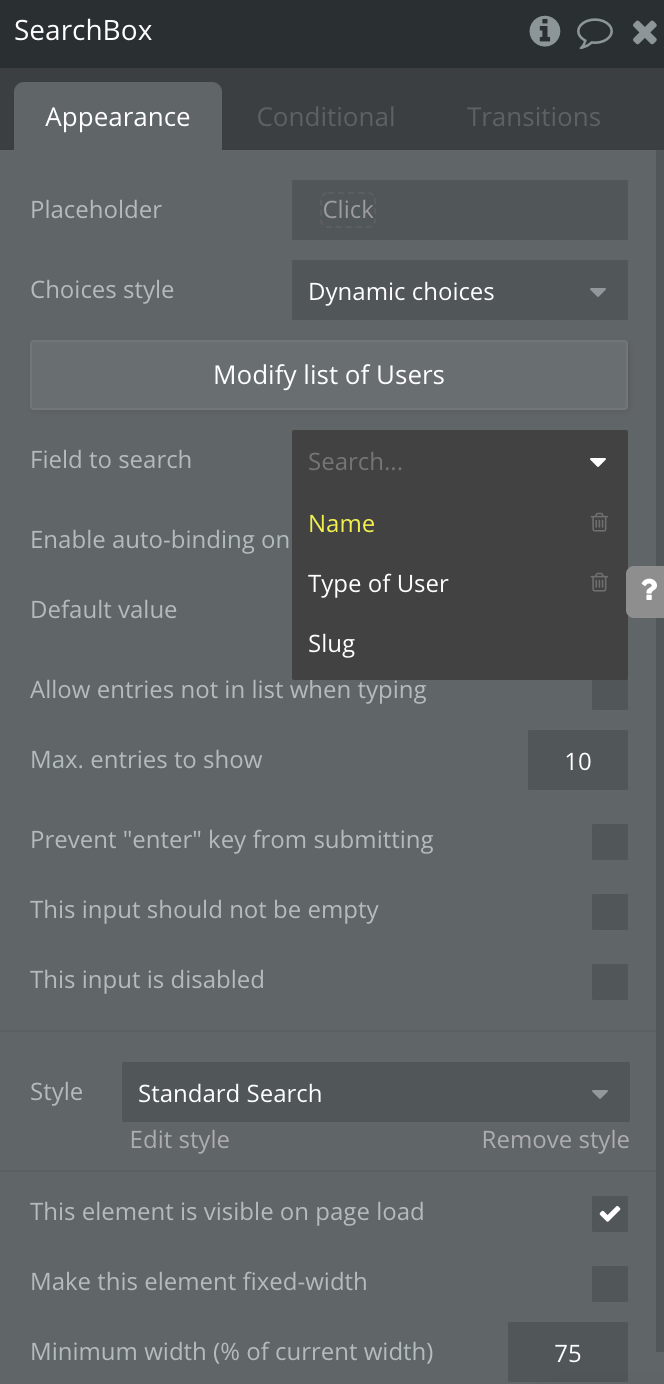Check This input is disabled box
The width and height of the screenshot is (664, 1384).
(609, 982)
